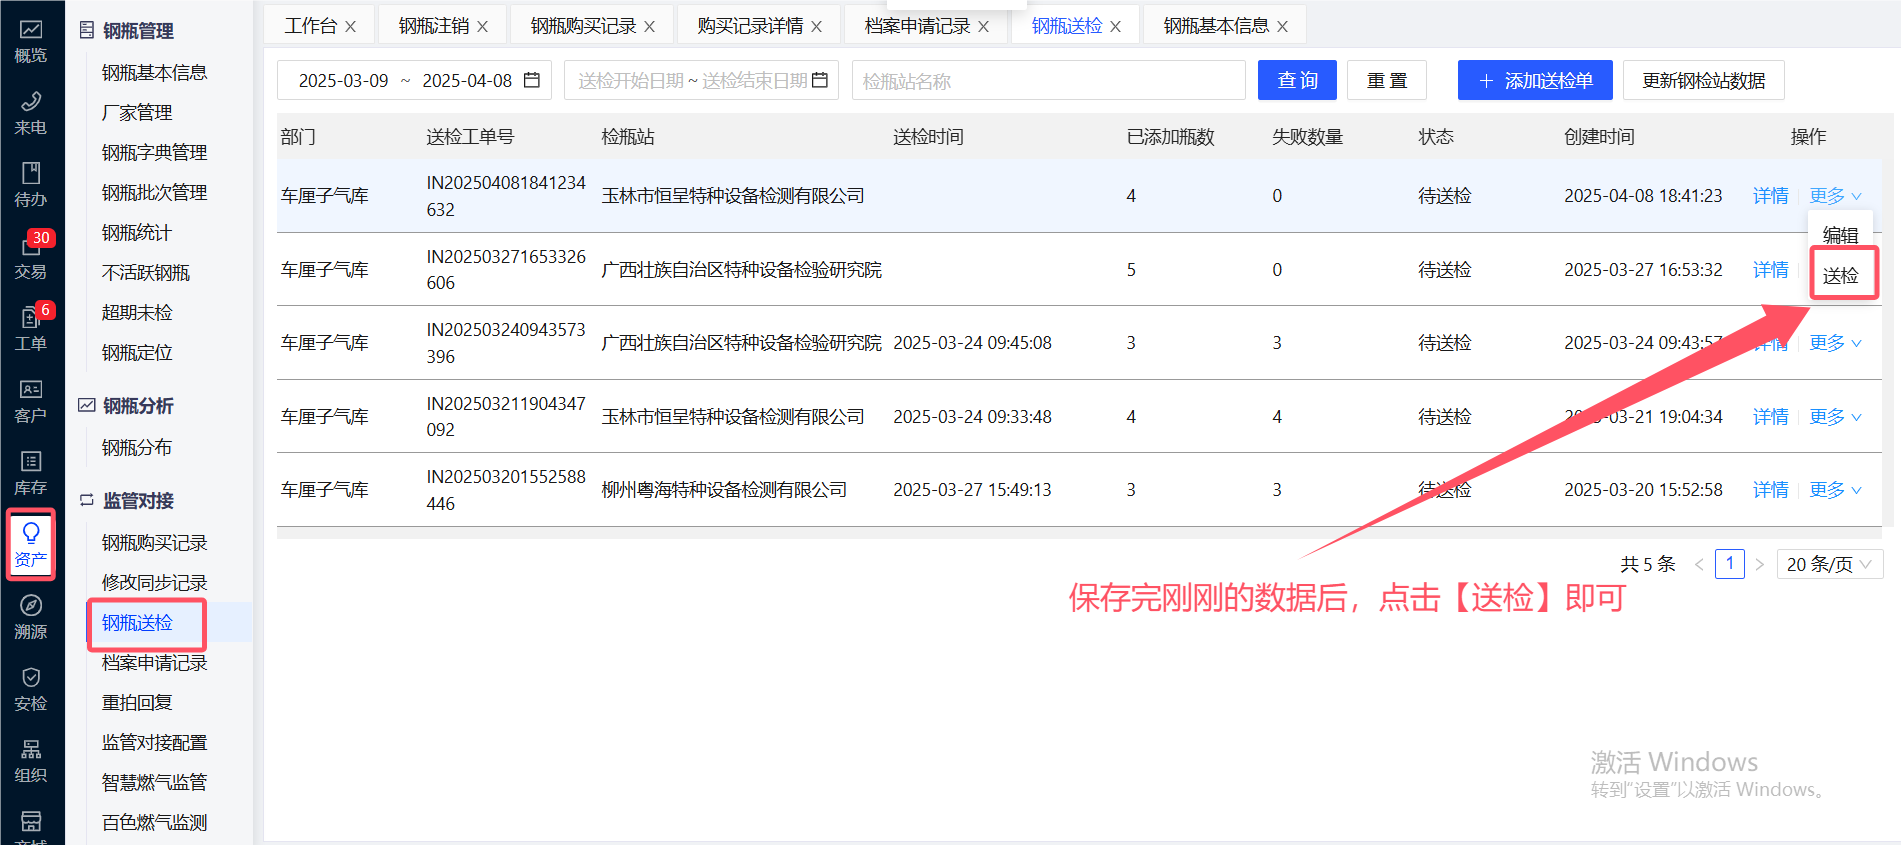Click the 来电 phone call icon
Screen dimensions: 1901x845
(31, 113)
